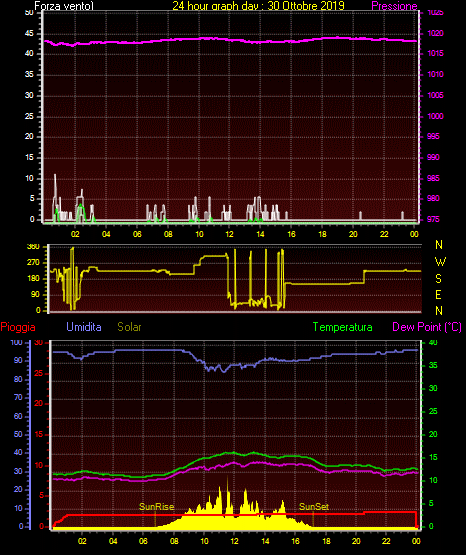Click the Umidita legend label
Image resolution: width=466 pixels, height=555 pixels.
pyautogui.click(x=84, y=327)
